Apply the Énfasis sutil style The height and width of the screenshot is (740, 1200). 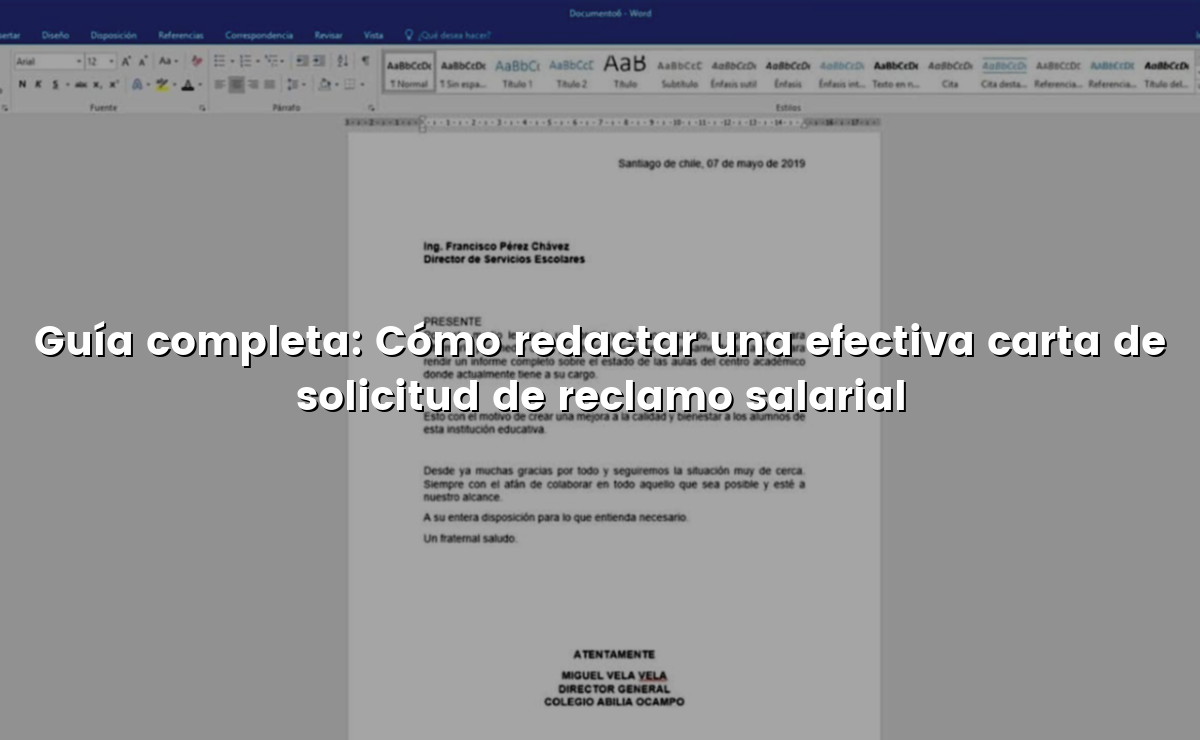[733, 73]
